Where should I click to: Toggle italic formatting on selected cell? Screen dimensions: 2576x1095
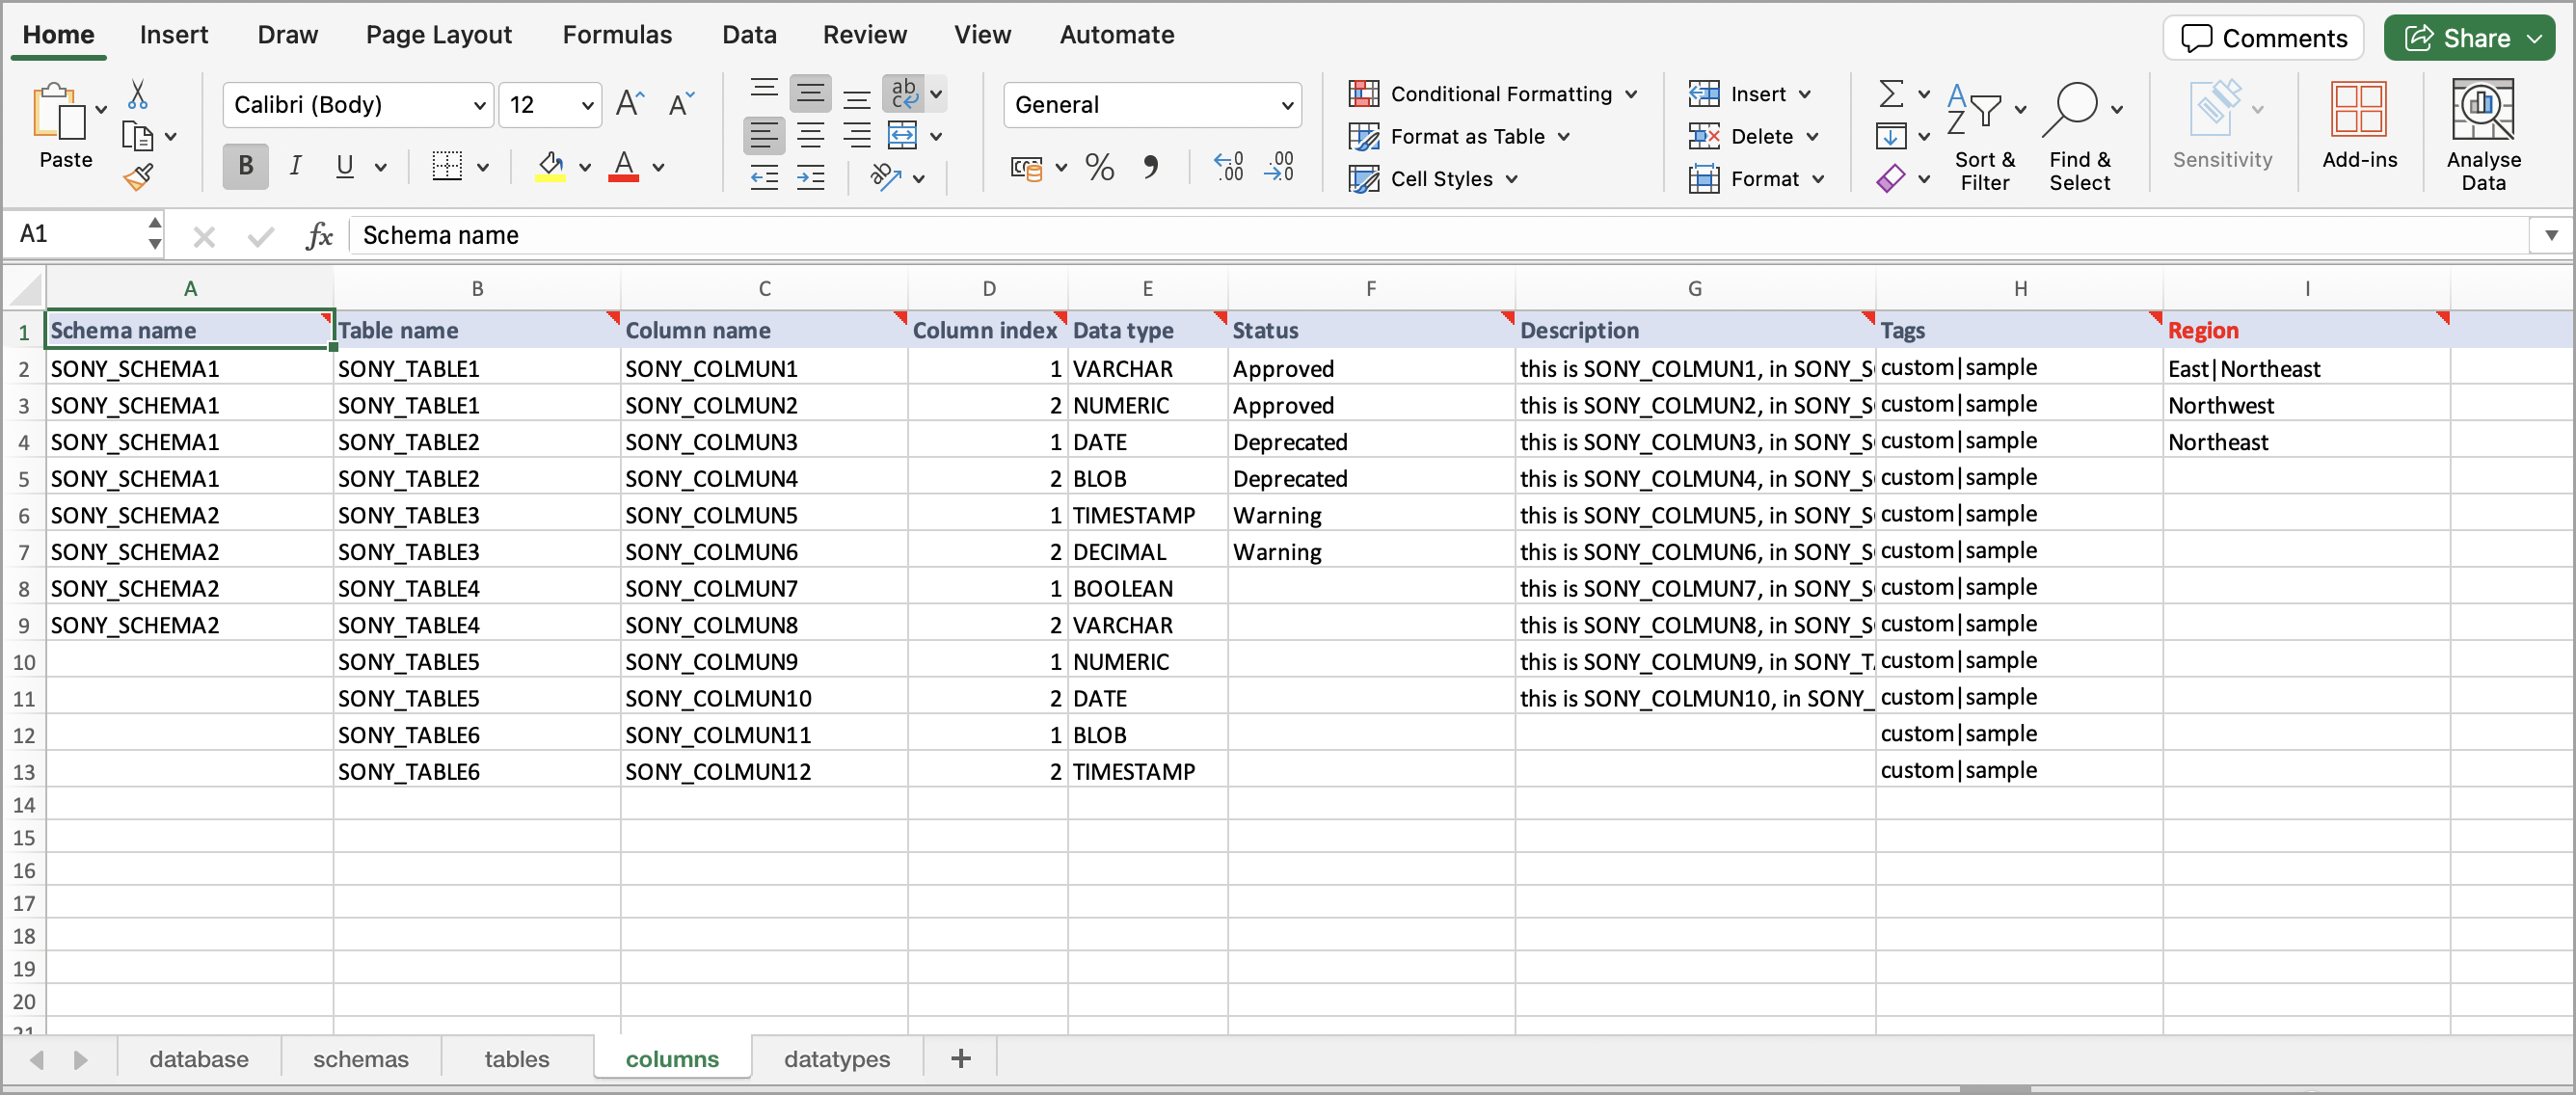[x=296, y=164]
